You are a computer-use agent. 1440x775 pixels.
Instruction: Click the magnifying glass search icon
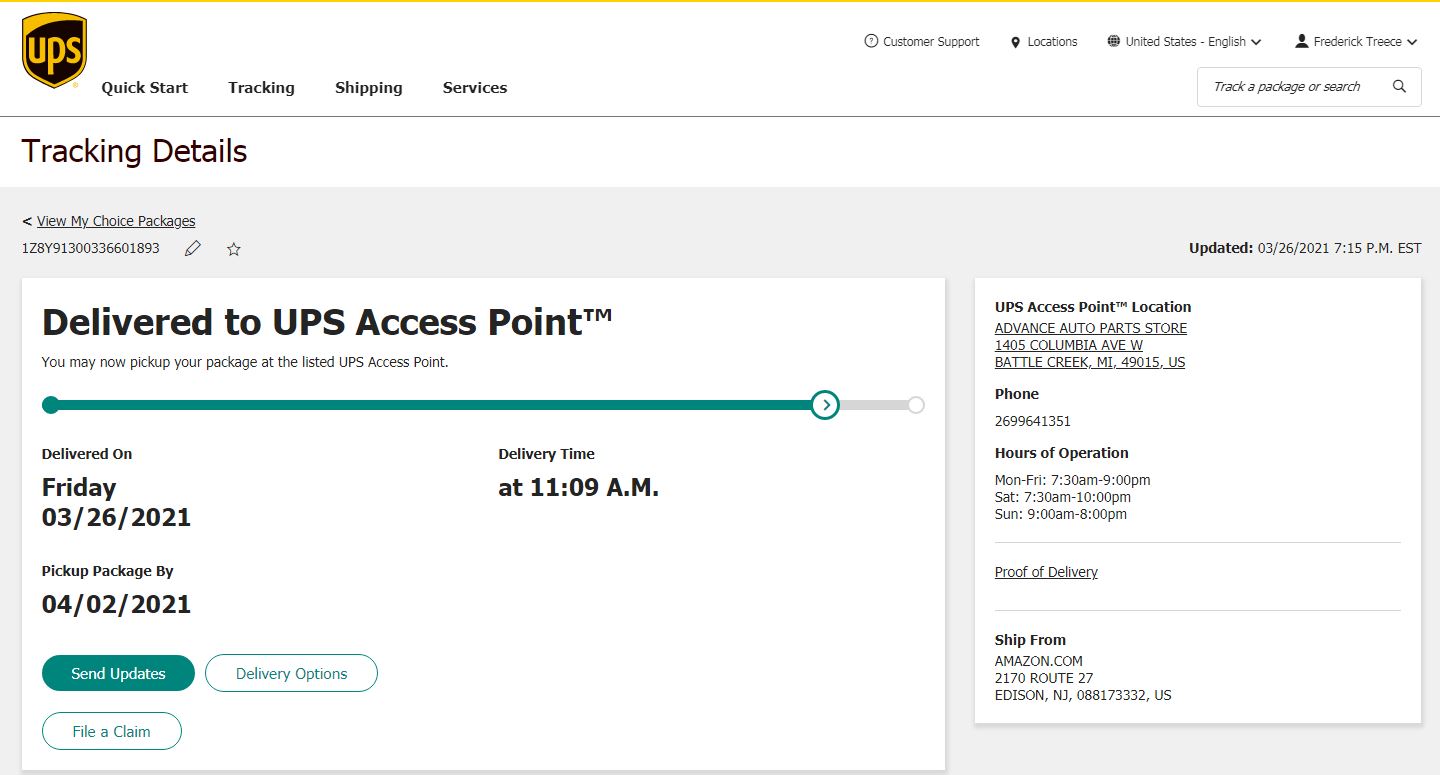[1399, 87]
